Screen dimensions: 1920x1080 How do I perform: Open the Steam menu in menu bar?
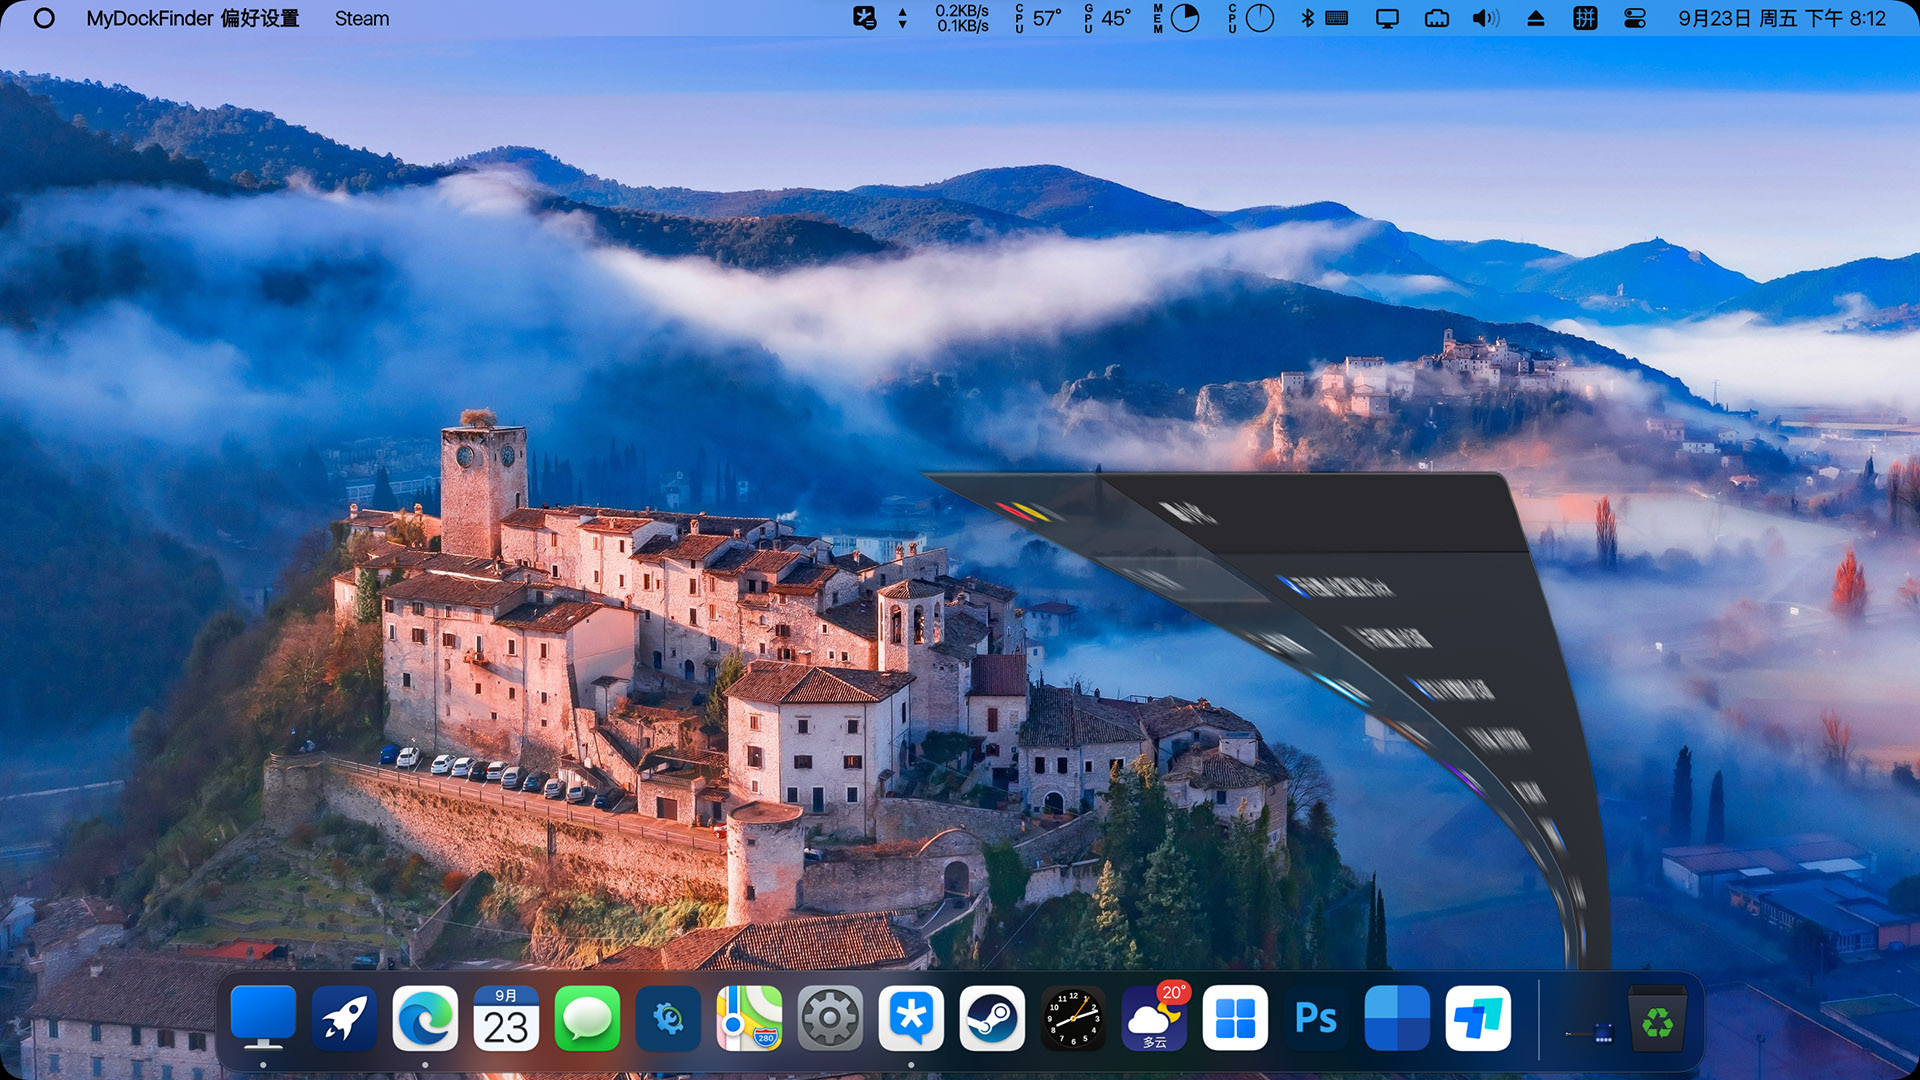362,18
